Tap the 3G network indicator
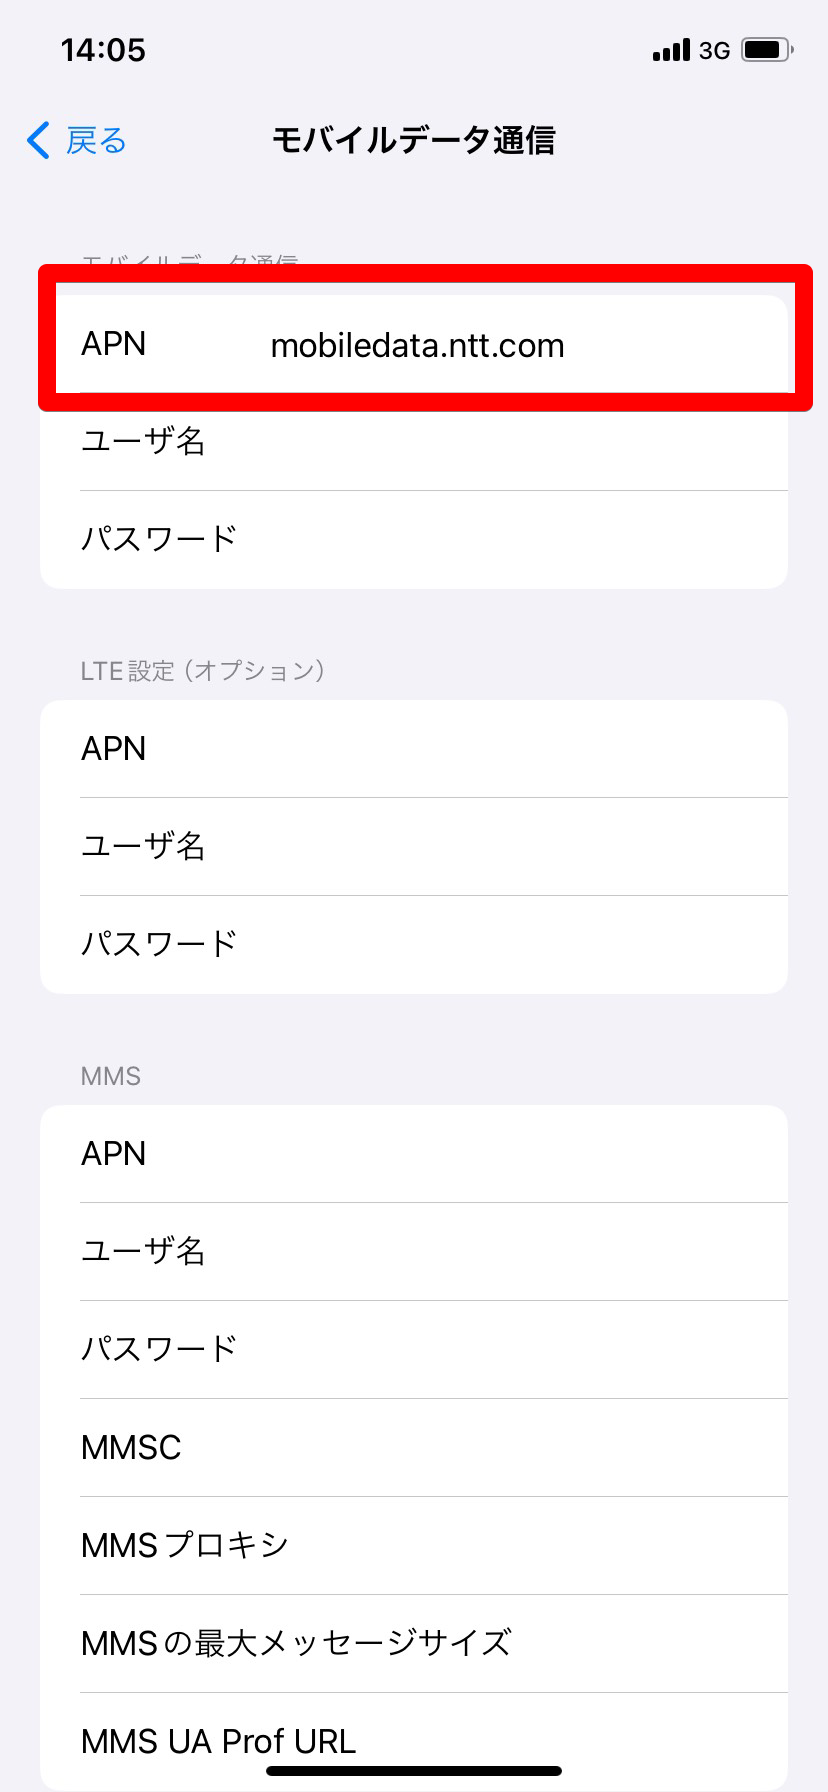This screenshot has width=828, height=1792. click(x=714, y=50)
